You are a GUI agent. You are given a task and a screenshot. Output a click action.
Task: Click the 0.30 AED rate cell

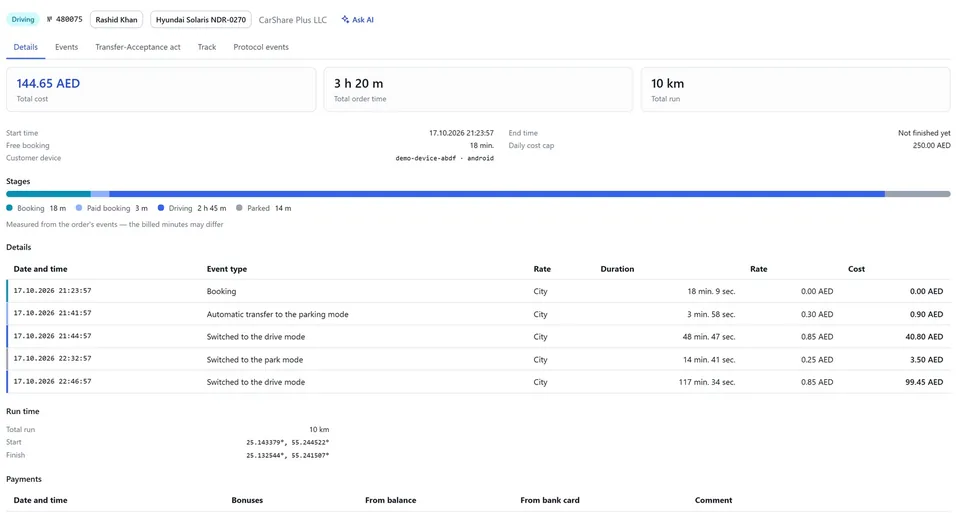(x=817, y=314)
